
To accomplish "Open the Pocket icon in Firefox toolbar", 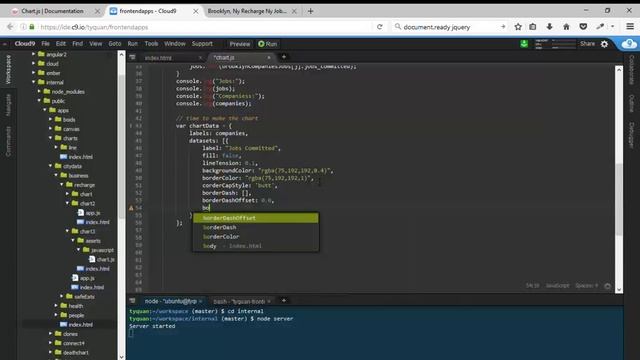I will tap(583, 27).
